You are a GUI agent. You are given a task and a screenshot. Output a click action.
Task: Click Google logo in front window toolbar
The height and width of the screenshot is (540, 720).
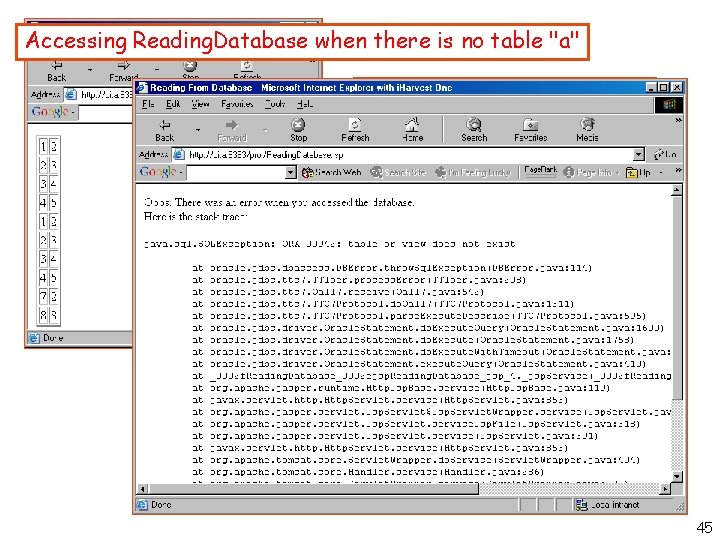158,172
